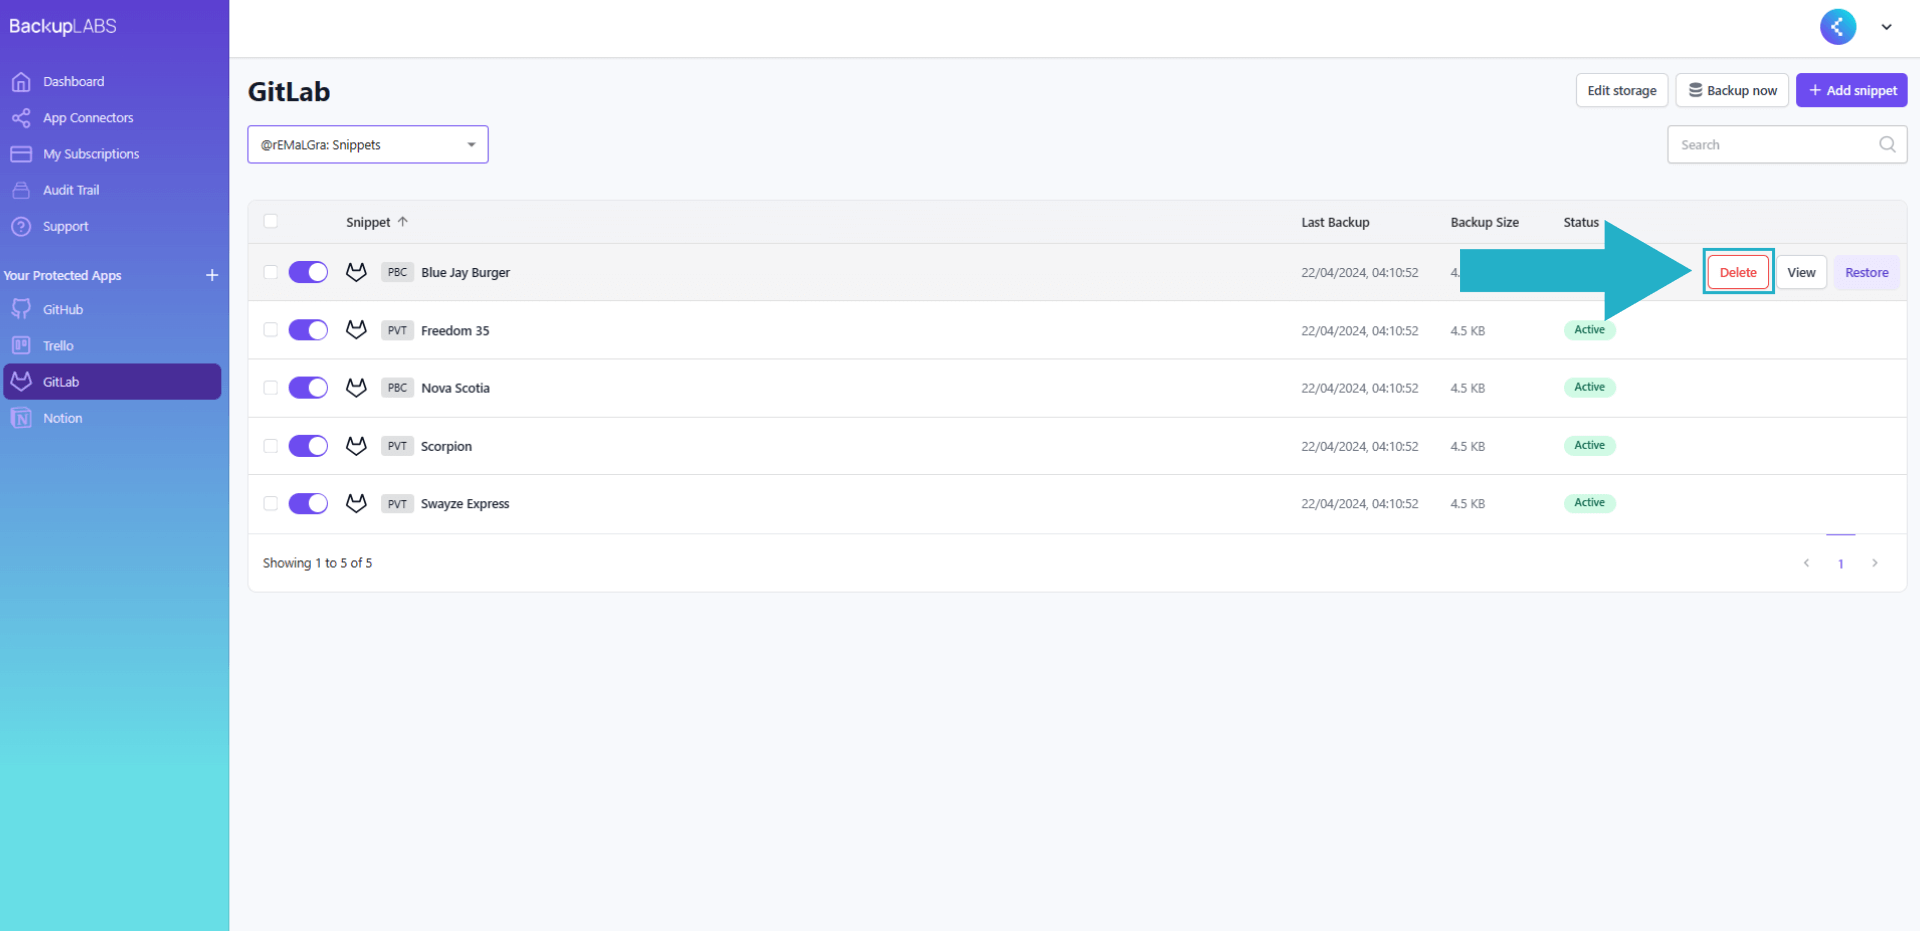Go to previous page arrow
The height and width of the screenshot is (931, 1920).
1806,563
